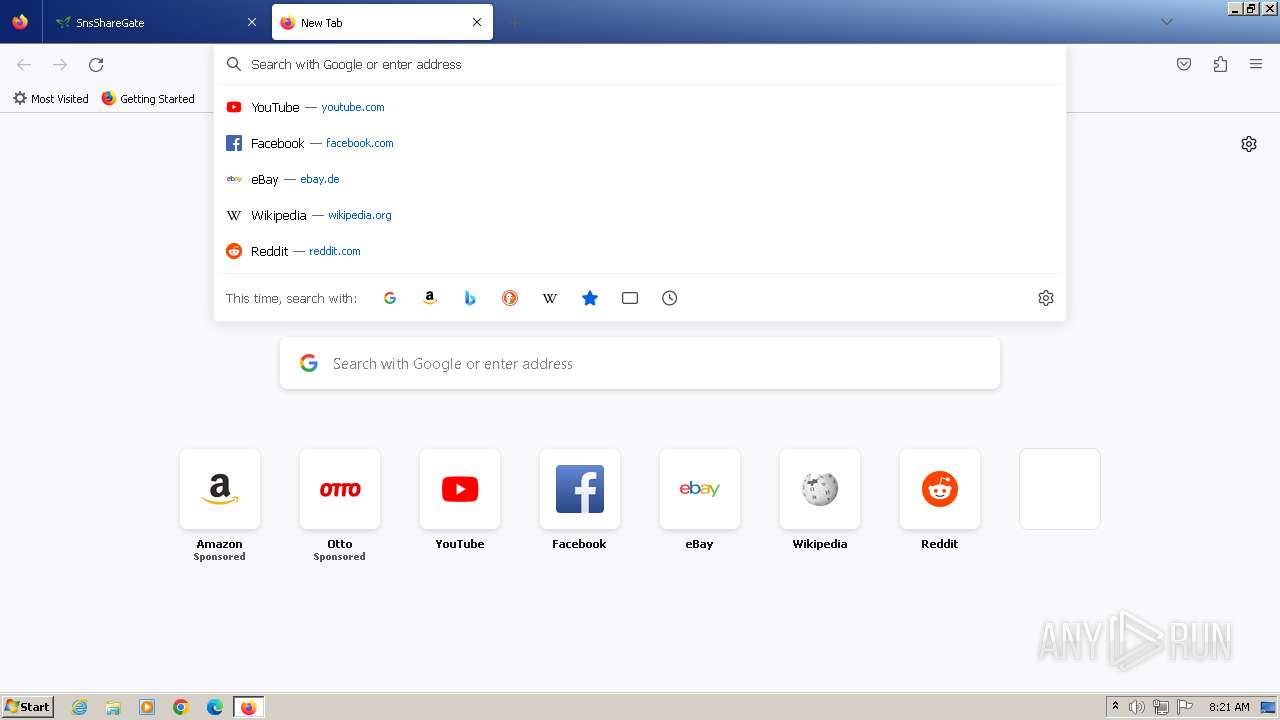Select the New Tab tab

point(382,22)
